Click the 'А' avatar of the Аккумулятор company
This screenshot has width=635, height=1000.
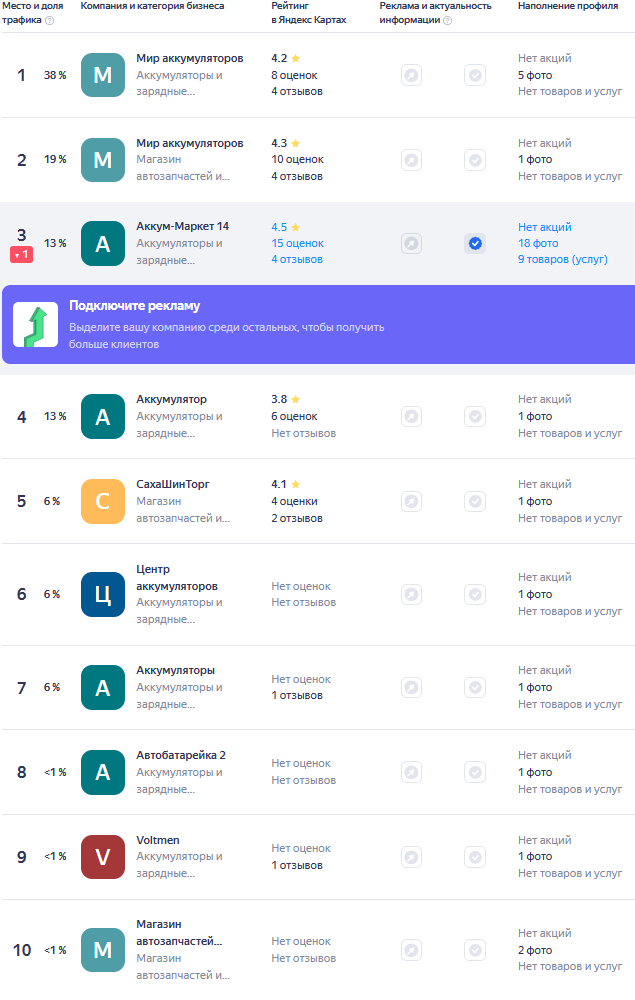pyautogui.click(x=103, y=416)
